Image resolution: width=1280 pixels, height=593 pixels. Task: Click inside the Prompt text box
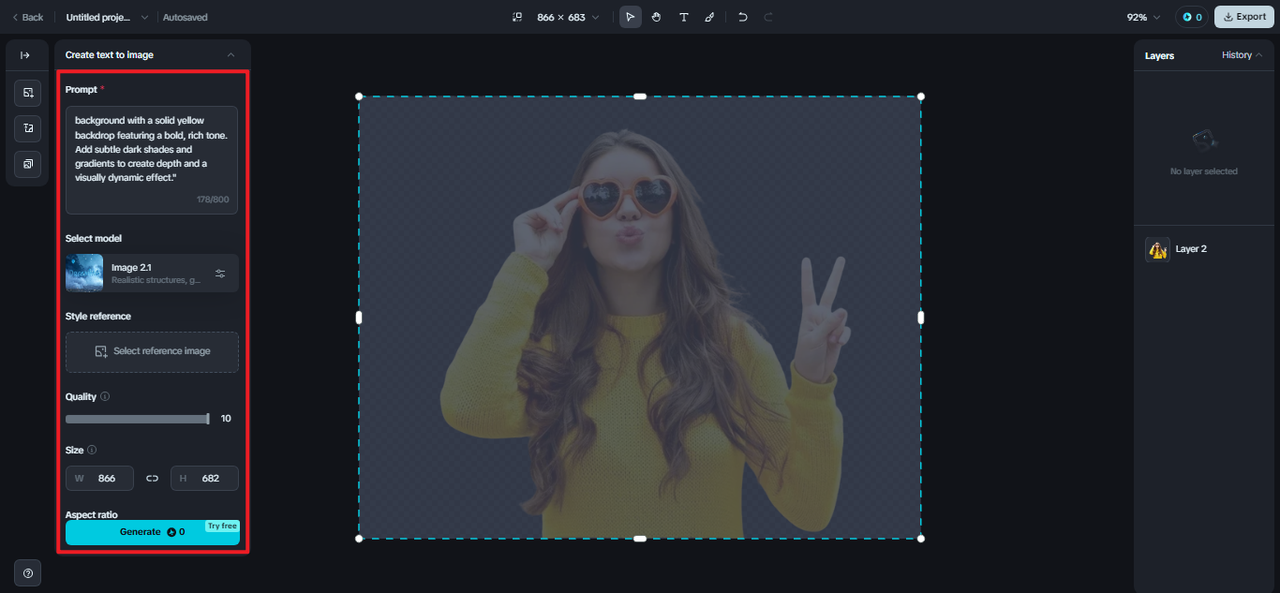click(152, 160)
